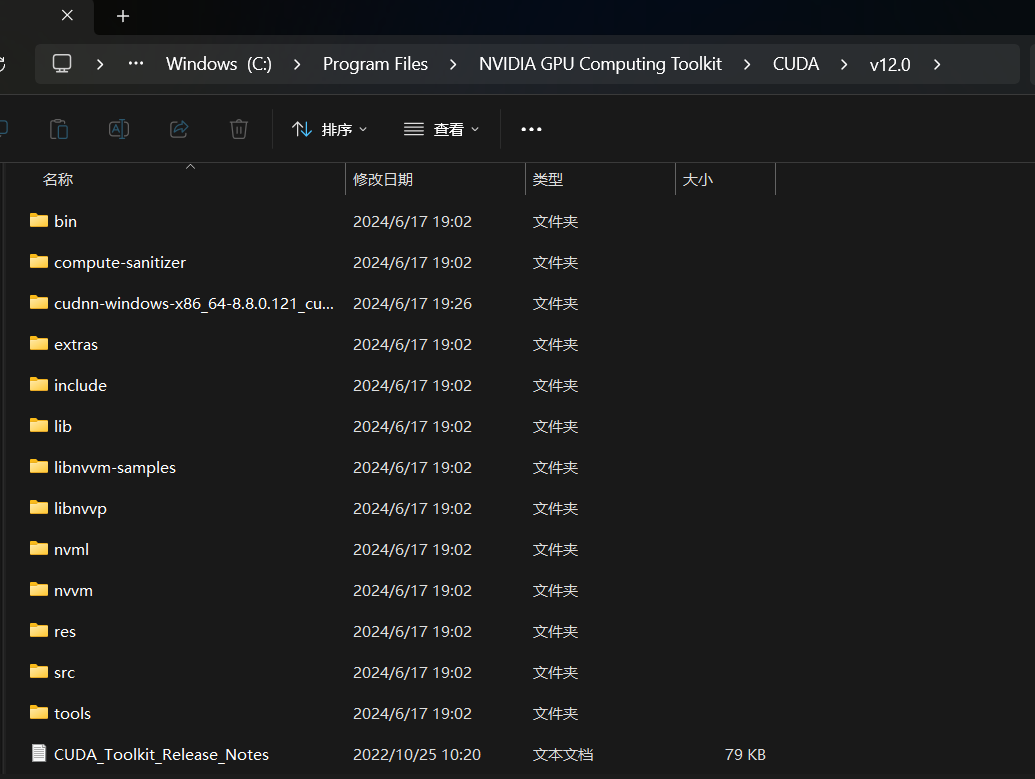Open the toolbar more options ellipsis
Image resolution: width=1035 pixels, height=779 pixels.
(531, 129)
